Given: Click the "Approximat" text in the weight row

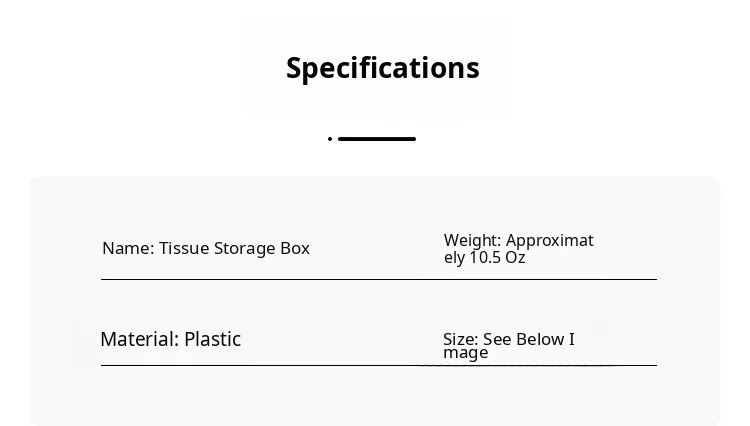Looking at the screenshot, I should [549, 240].
